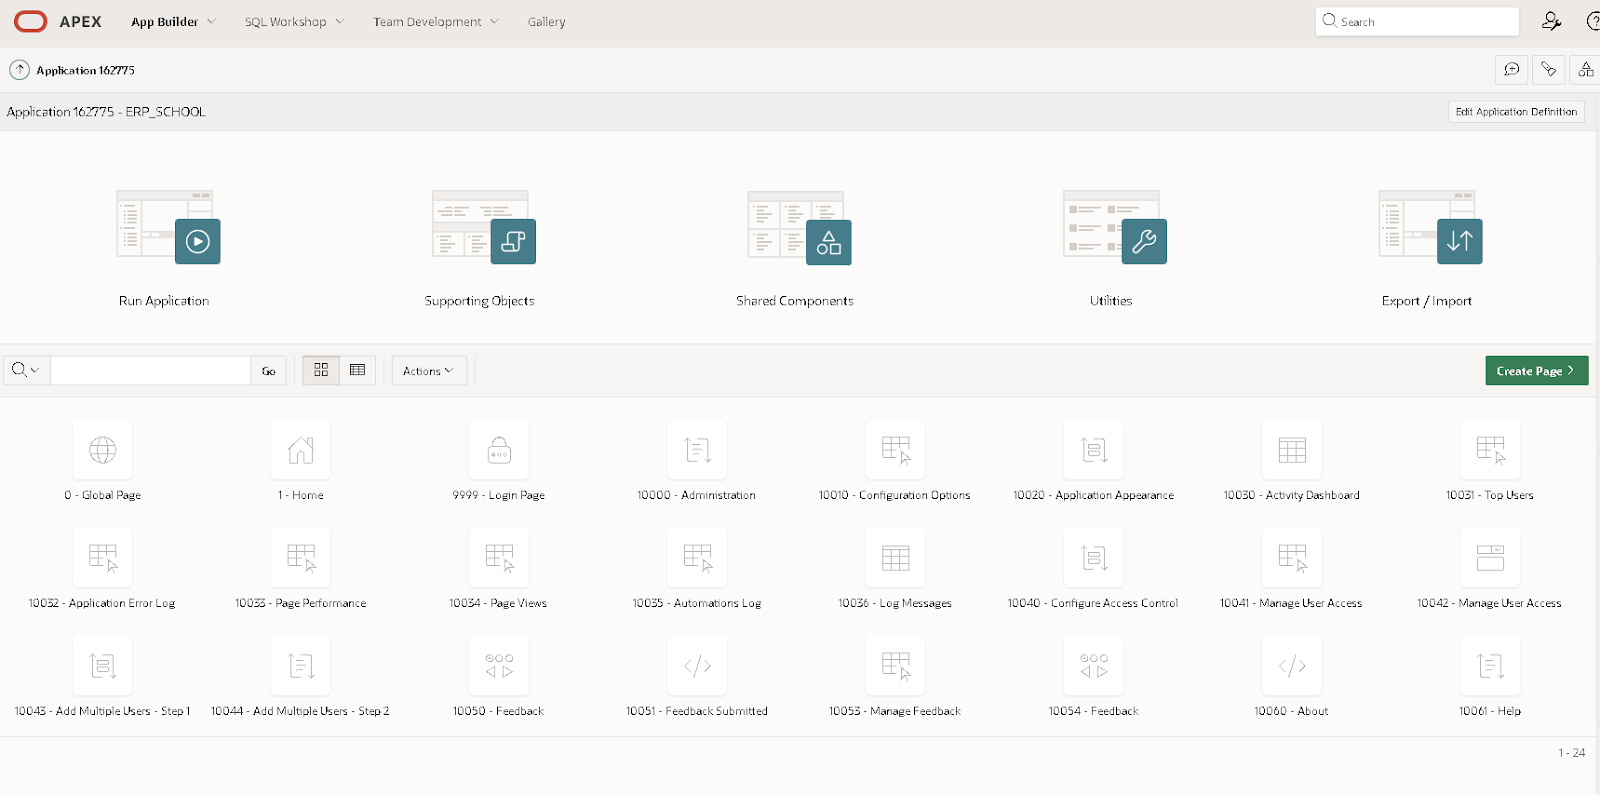The image size is (1600, 795).
Task: Open 10010 - Configuration Options page icon
Action: tap(895, 450)
